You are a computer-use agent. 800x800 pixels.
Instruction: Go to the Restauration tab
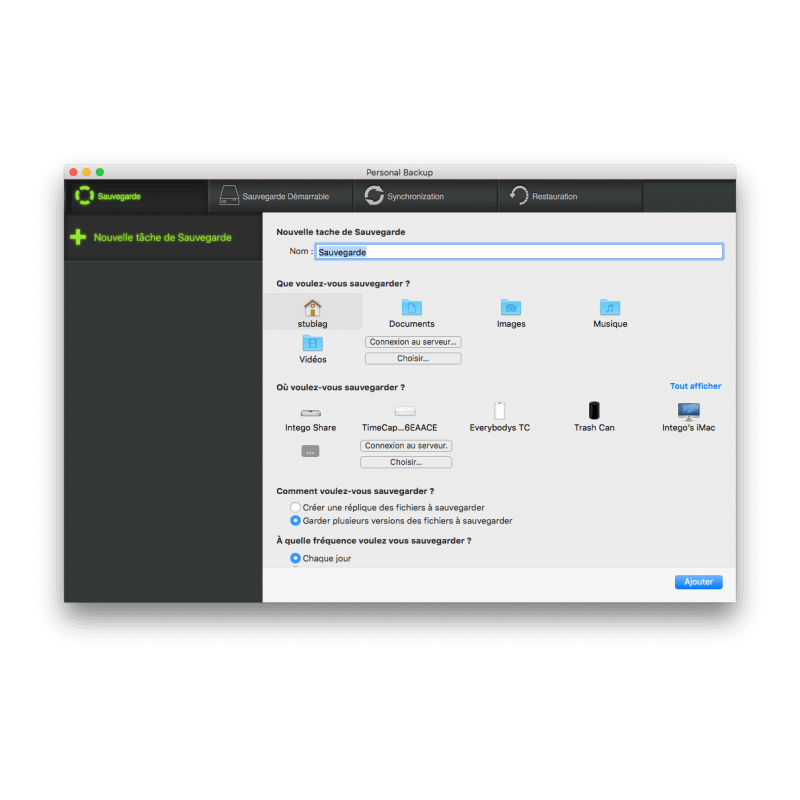tap(570, 196)
